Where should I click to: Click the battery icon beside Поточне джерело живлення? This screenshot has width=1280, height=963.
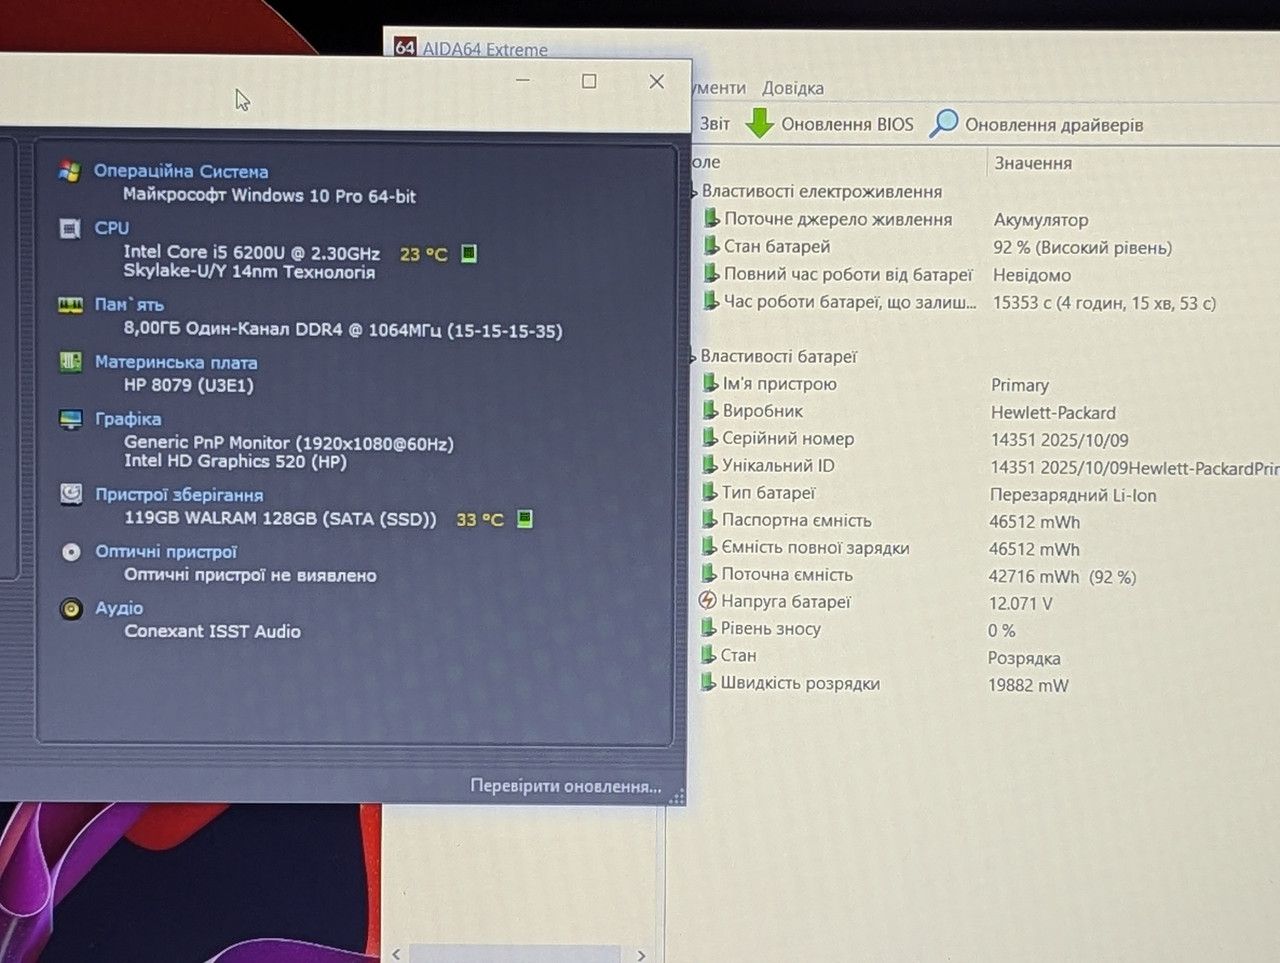click(x=711, y=218)
